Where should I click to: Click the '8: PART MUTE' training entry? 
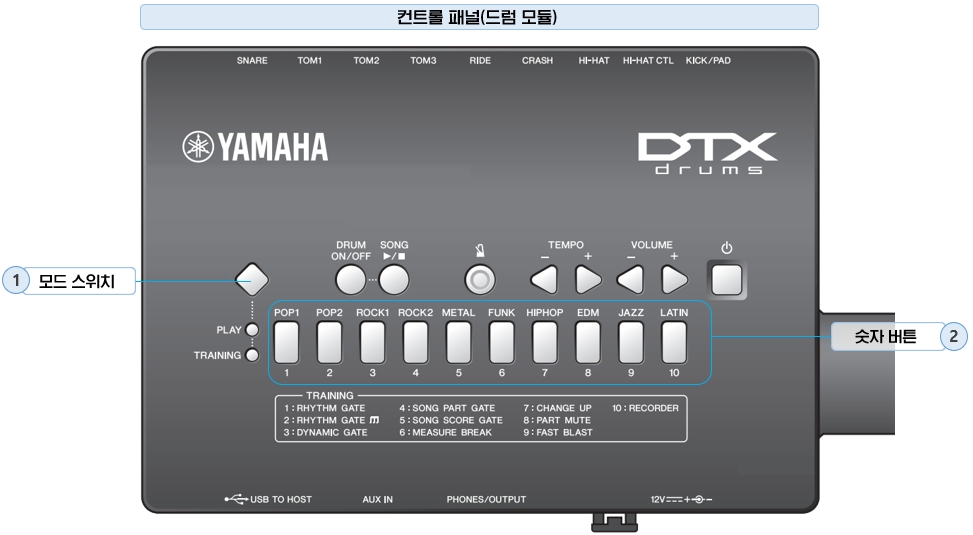[x=557, y=420]
